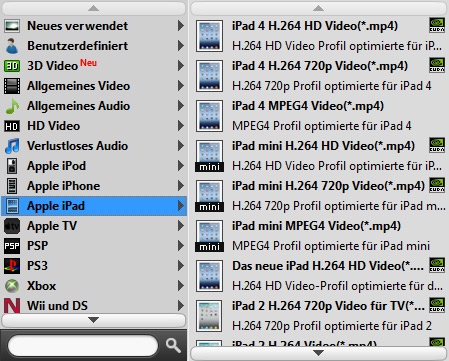This screenshot has width=449, height=361.
Task: Click the Xbox logo icon
Action: 12,286
